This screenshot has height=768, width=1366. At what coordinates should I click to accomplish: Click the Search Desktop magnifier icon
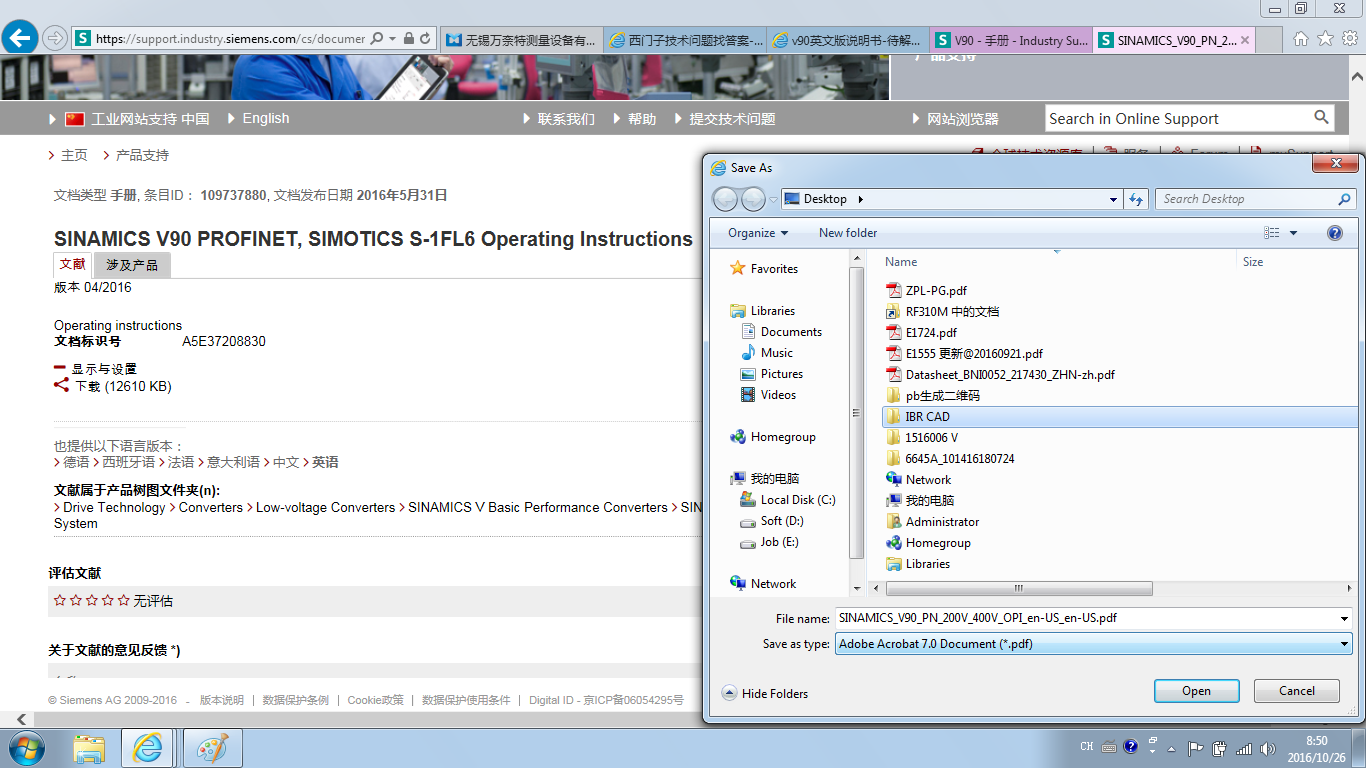(x=1344, y=199)
